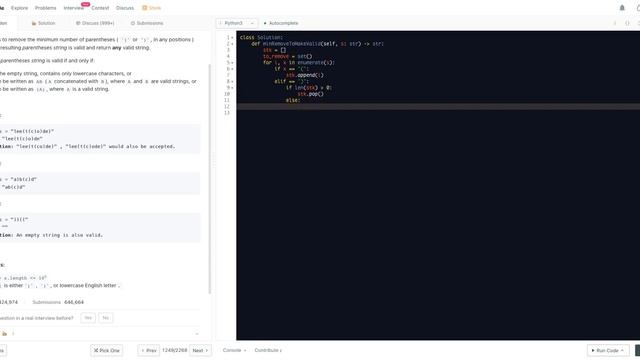
Task: Go to the Prev problem
Action: click(149, 350)
